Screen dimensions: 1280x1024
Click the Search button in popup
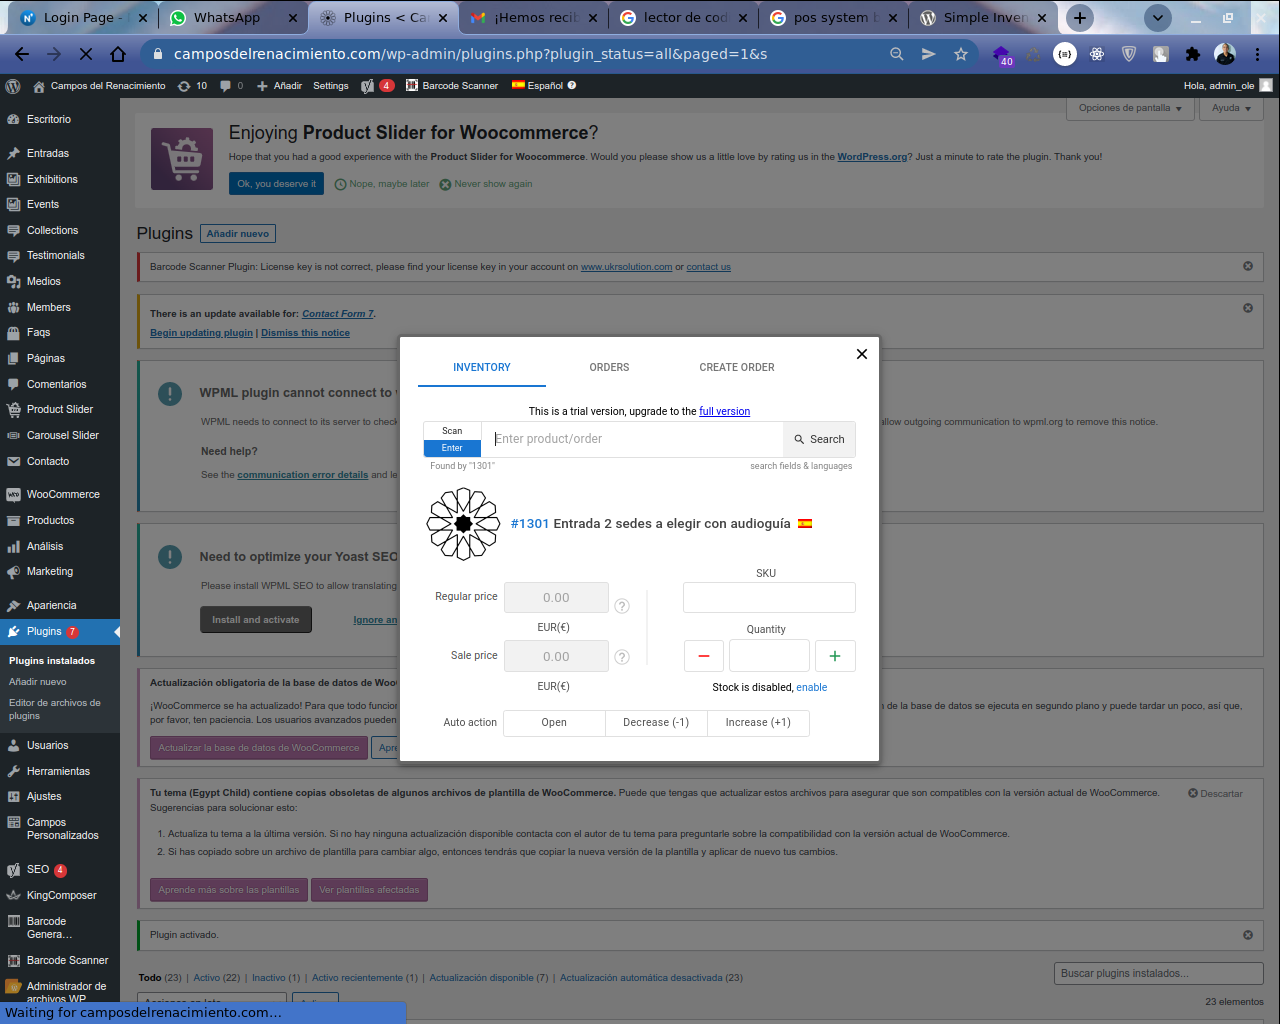tap(819, 439)
